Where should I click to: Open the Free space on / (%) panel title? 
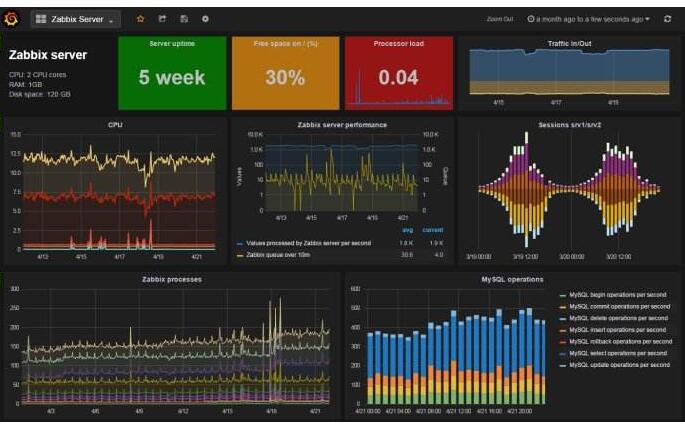click(286, 44)
